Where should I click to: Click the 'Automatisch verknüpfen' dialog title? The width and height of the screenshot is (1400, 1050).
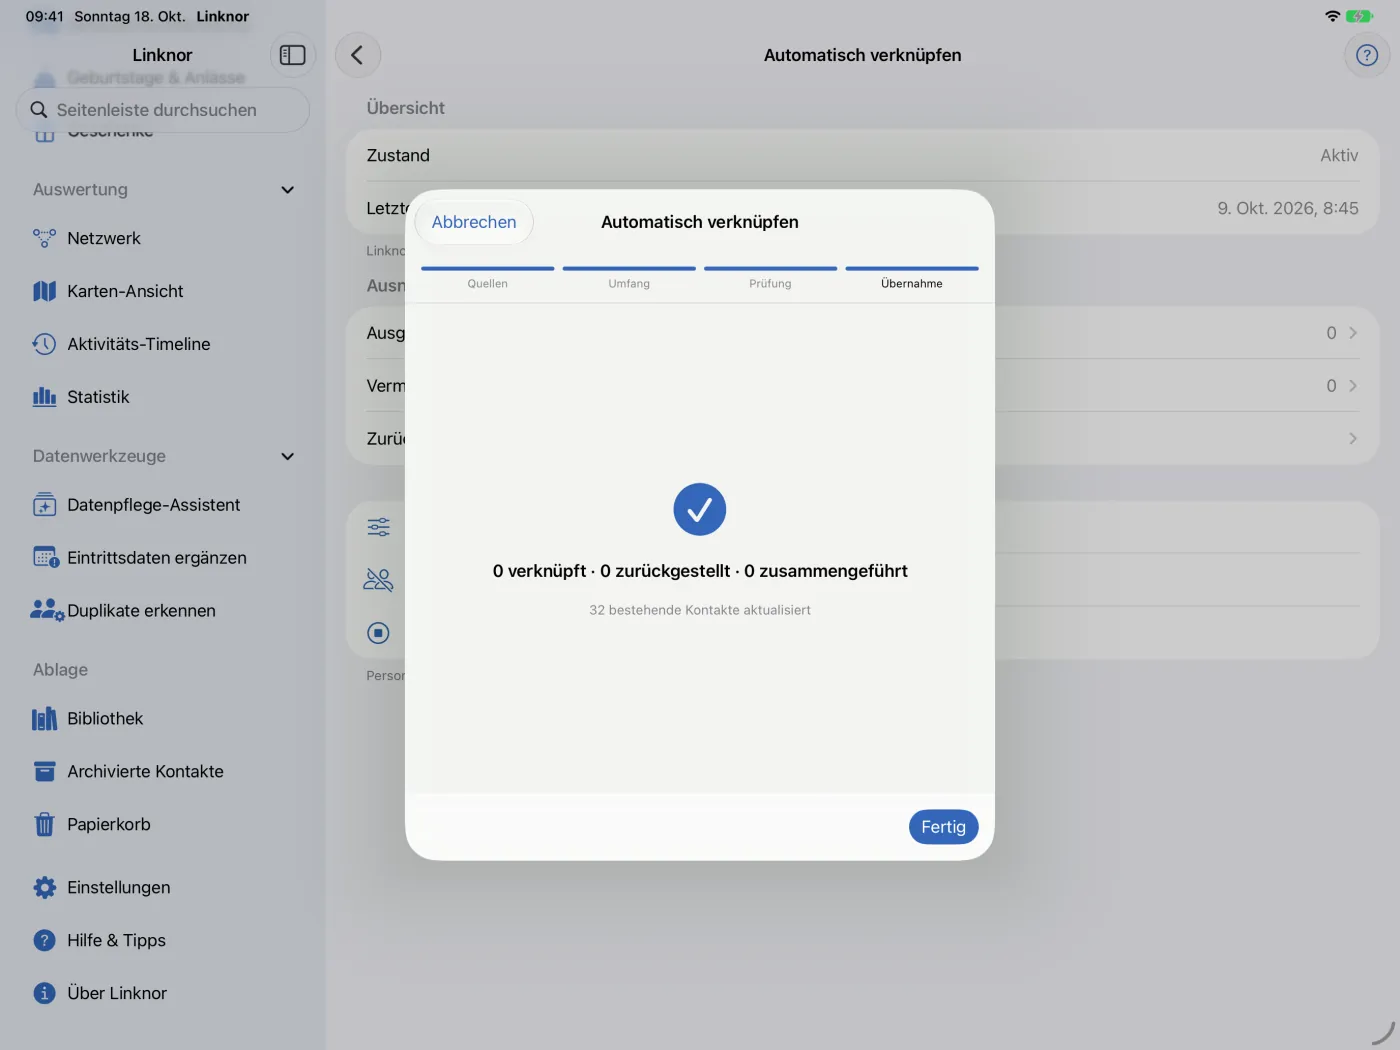coord(700,222)
